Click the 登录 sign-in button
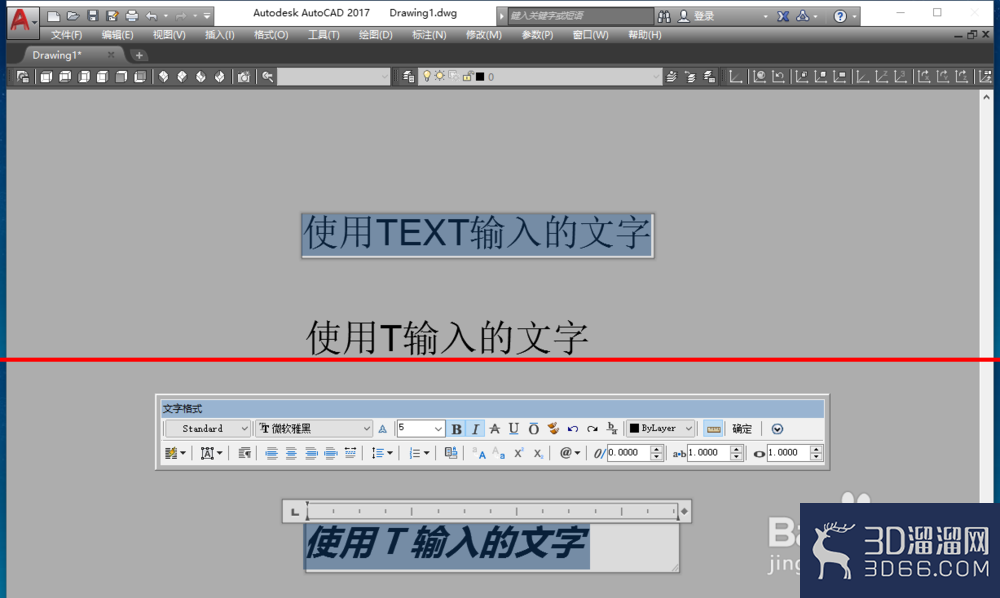Screen dimensions: 1000x598 pos(696,17)
